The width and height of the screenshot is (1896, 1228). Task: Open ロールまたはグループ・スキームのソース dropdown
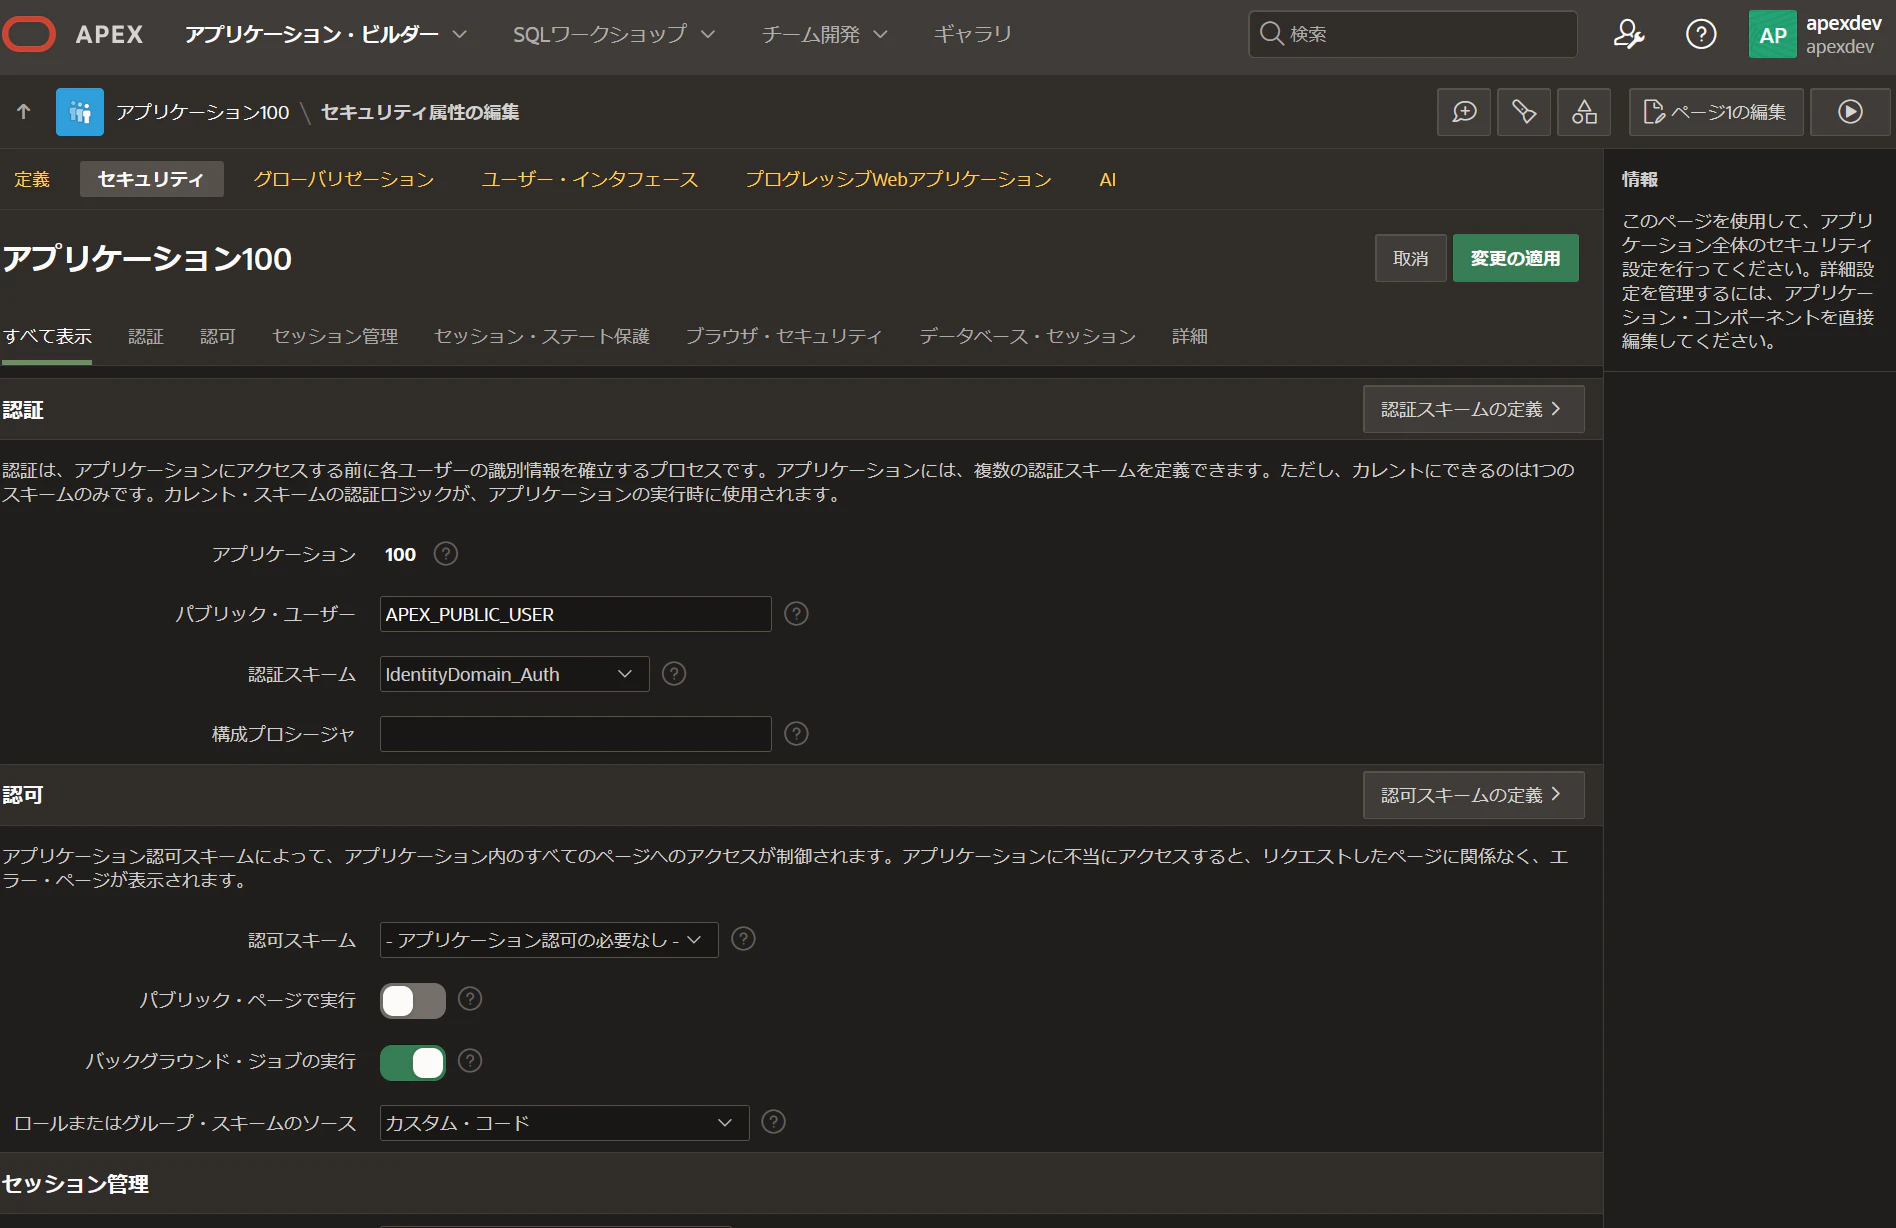[565, 1123]
